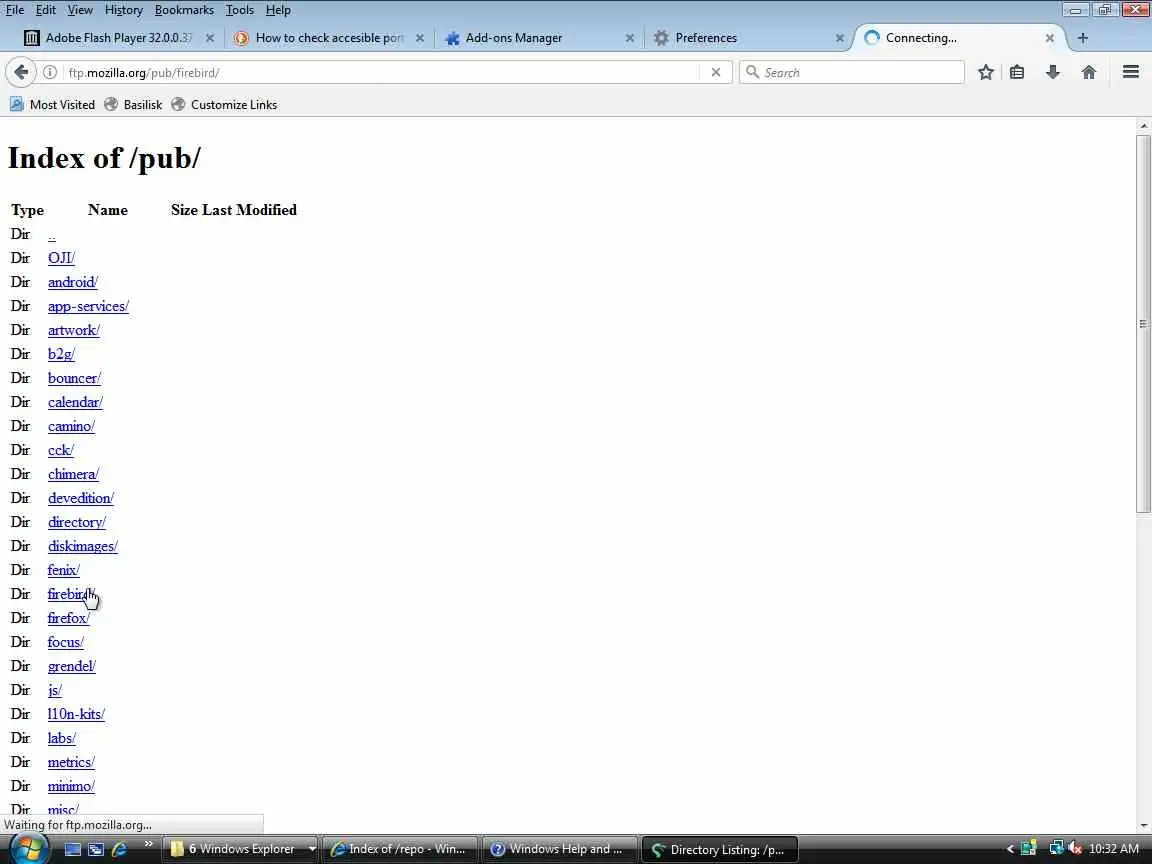This screenshot has height=864, width=1152.
Task: Open Most Visited bookmarks folder
Action: [x=52, y=104]
